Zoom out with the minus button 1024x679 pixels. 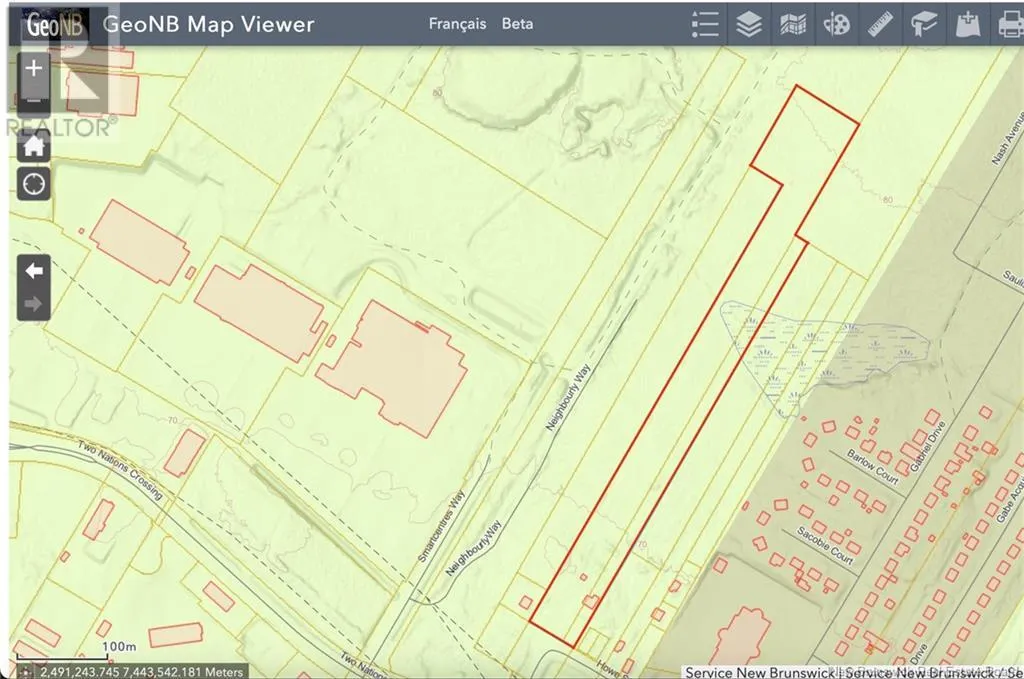(x=34, y=101)
